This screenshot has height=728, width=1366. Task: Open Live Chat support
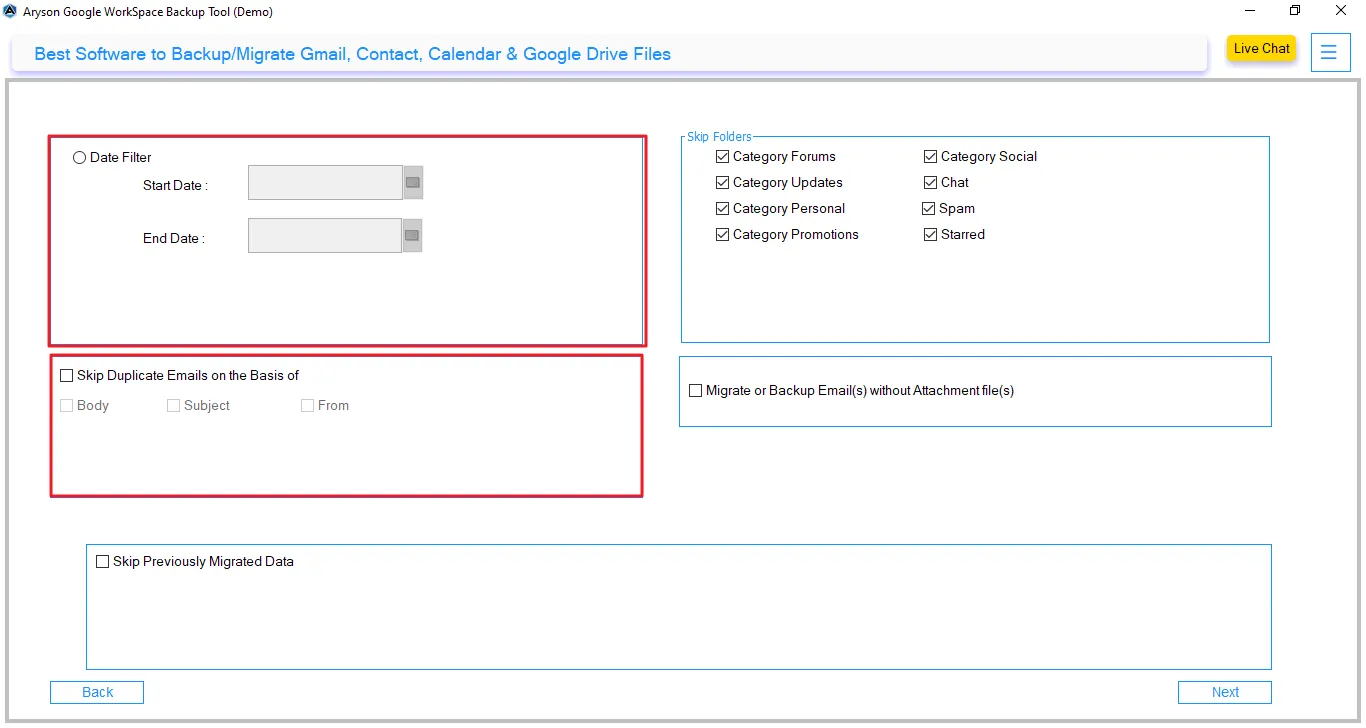click(1261, 48)
